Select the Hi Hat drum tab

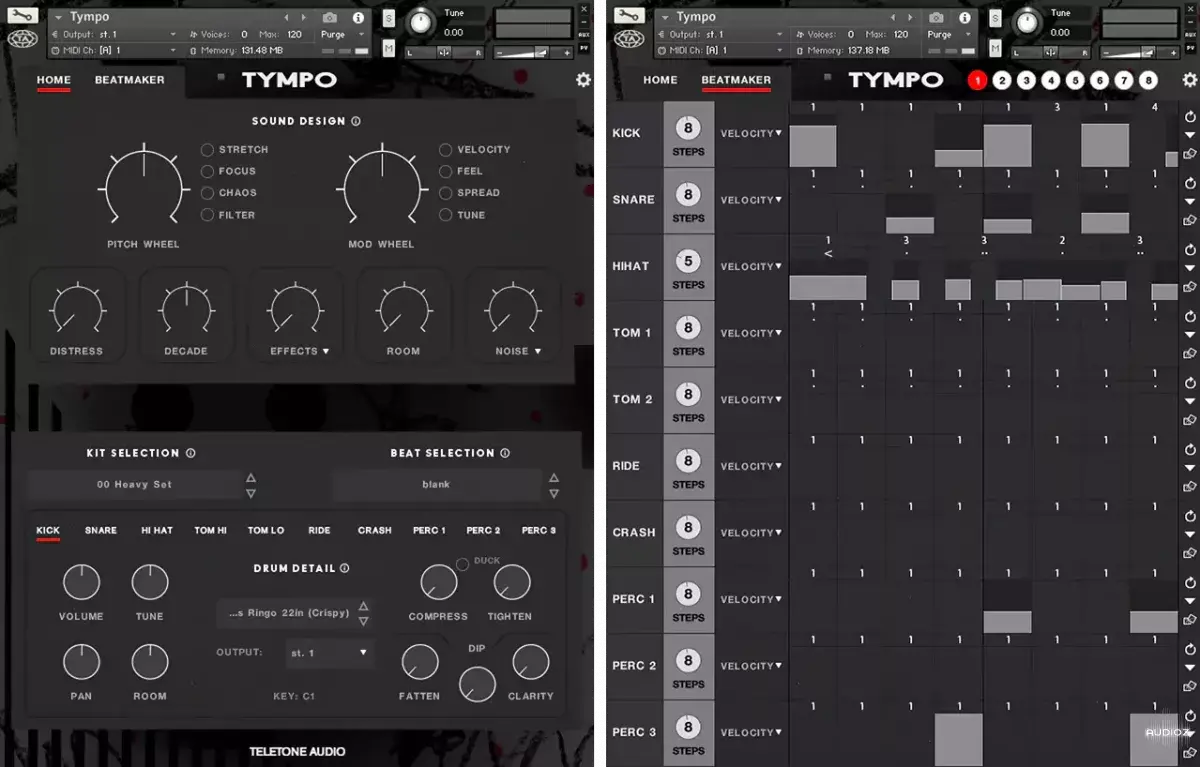tap(157, 531)
